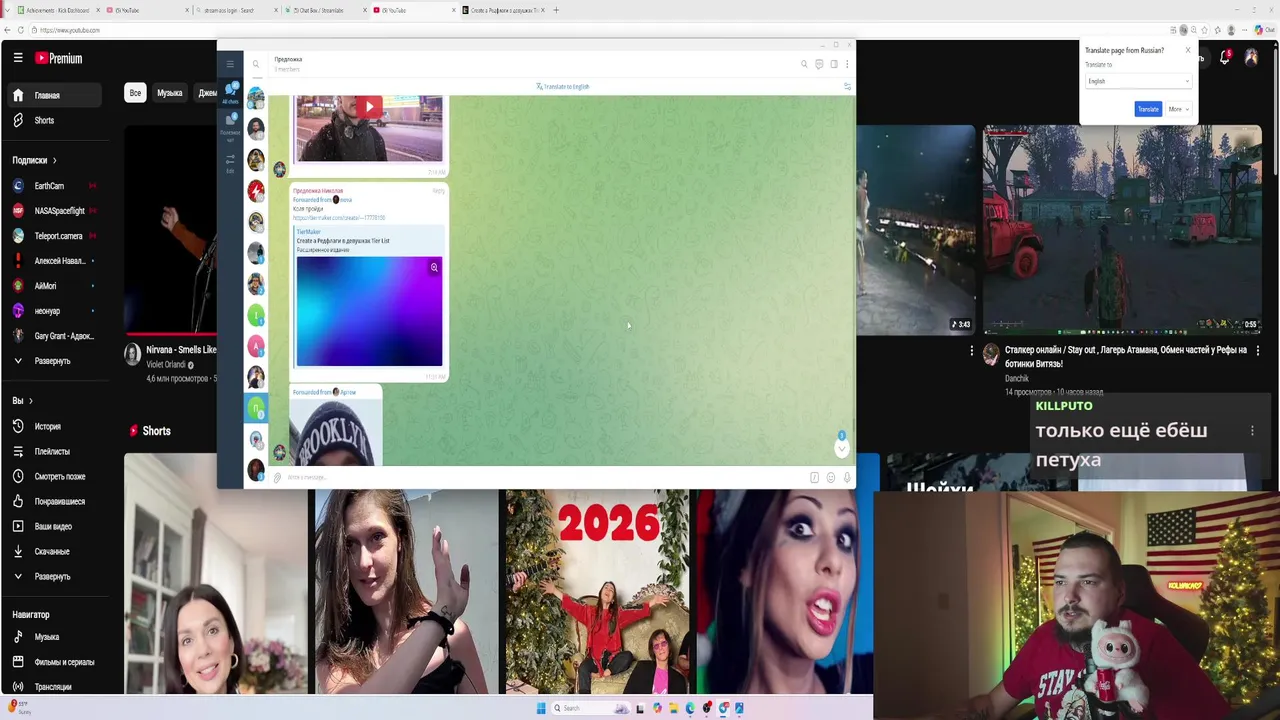The width and height of the screenshot is (1280, 720).
Task: Click the YouTube Premium logo
Action: tap(59, 58)
